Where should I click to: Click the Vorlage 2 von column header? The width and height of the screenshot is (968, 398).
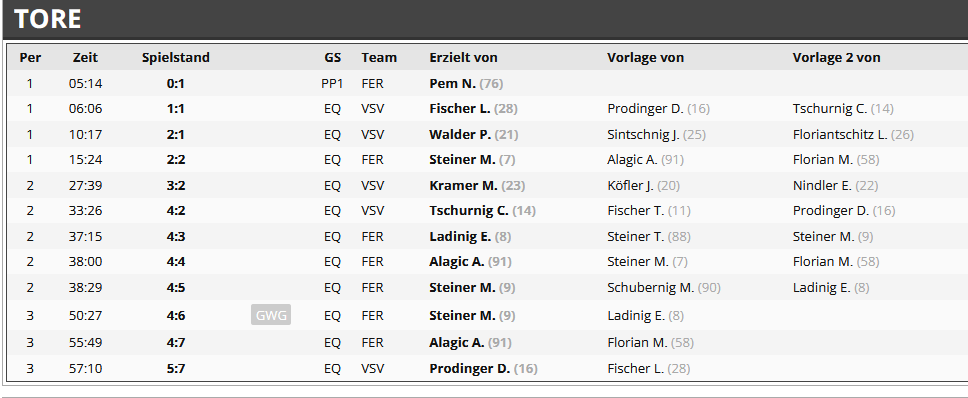click(x=837, y=57)
